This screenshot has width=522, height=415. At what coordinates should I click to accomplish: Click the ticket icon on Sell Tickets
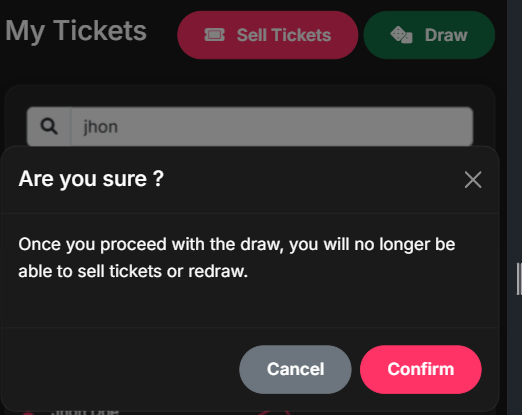214,35
